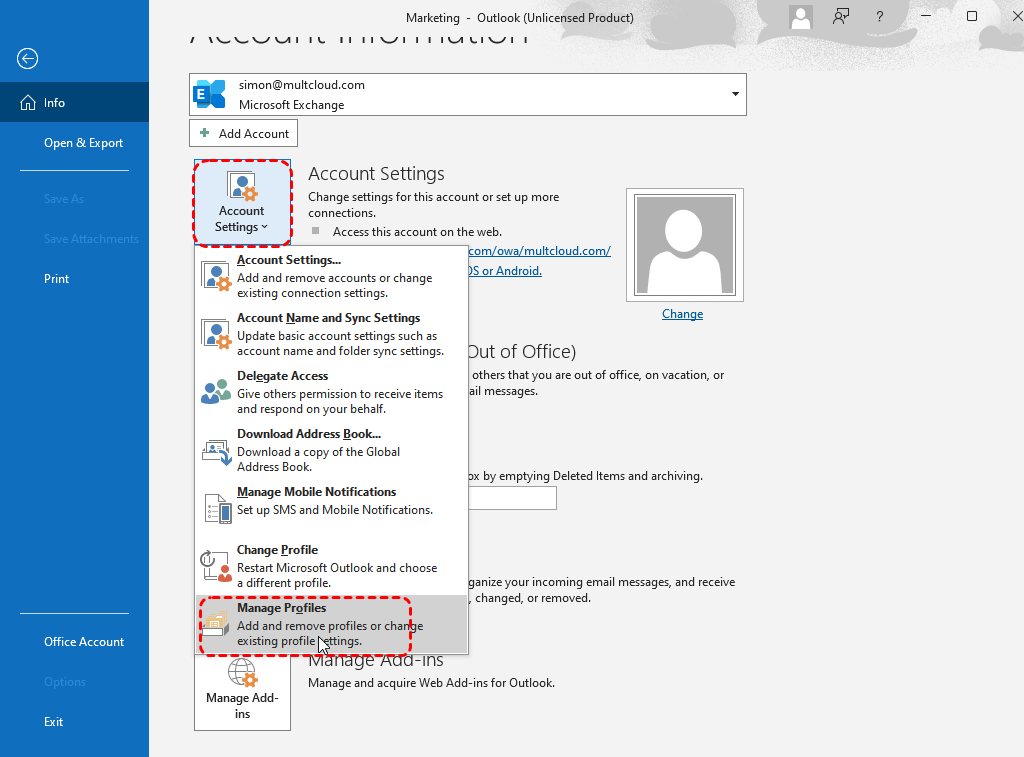Open the iOS or Android link
The image size is (1024, 757).
click(x=505, y=270)
